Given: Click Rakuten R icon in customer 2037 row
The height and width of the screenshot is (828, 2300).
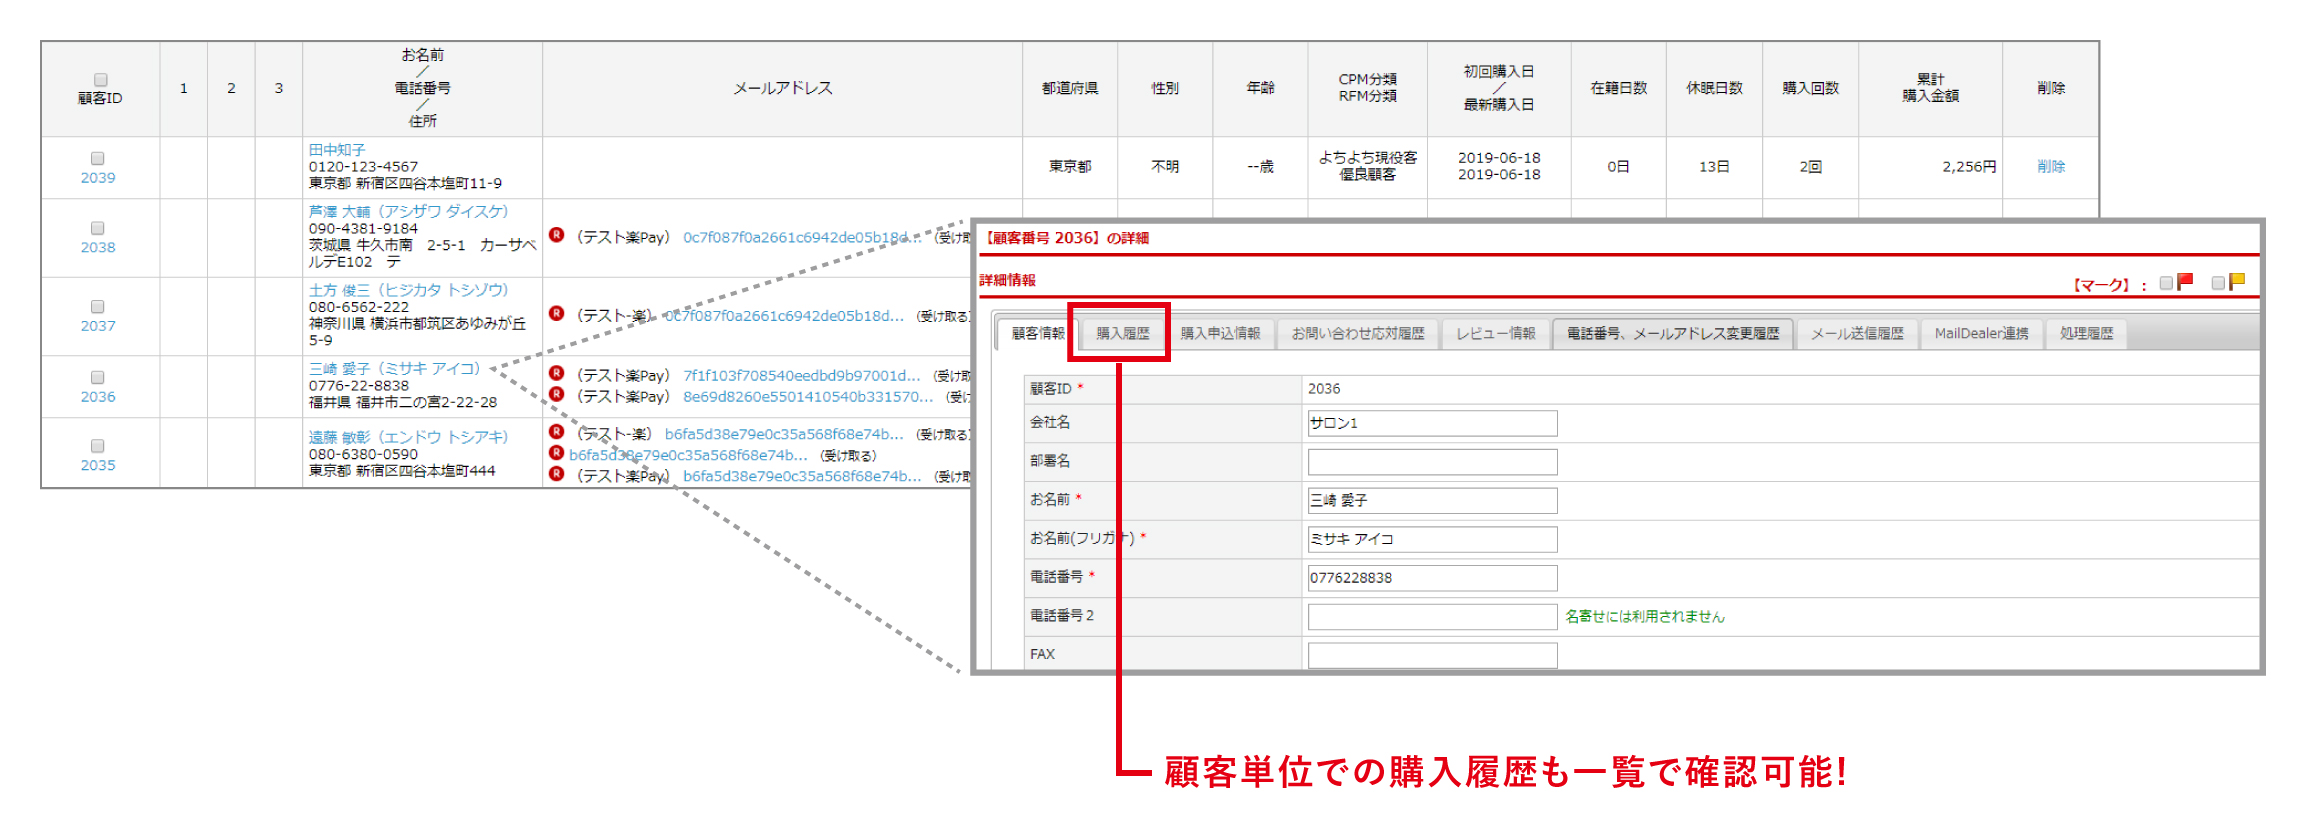Looking at the screenshot, I should (x=557, y=314).
